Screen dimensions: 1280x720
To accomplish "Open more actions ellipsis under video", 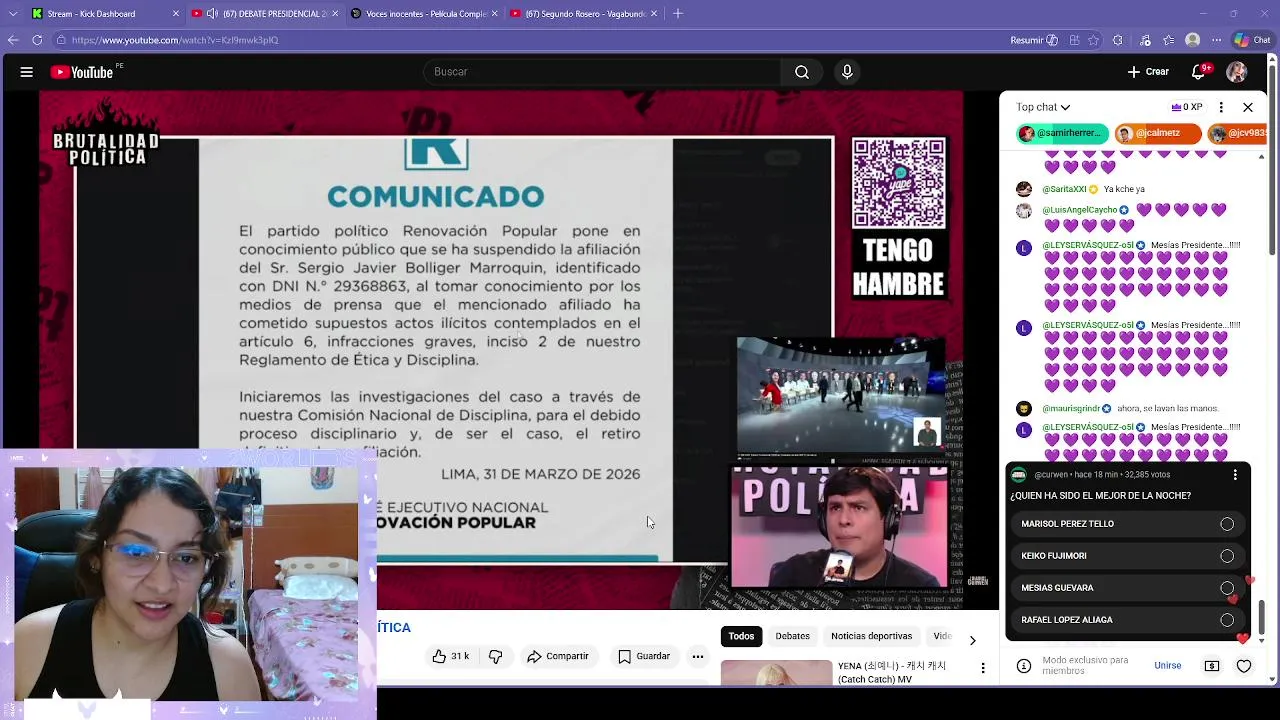I will tap(698, 656).
